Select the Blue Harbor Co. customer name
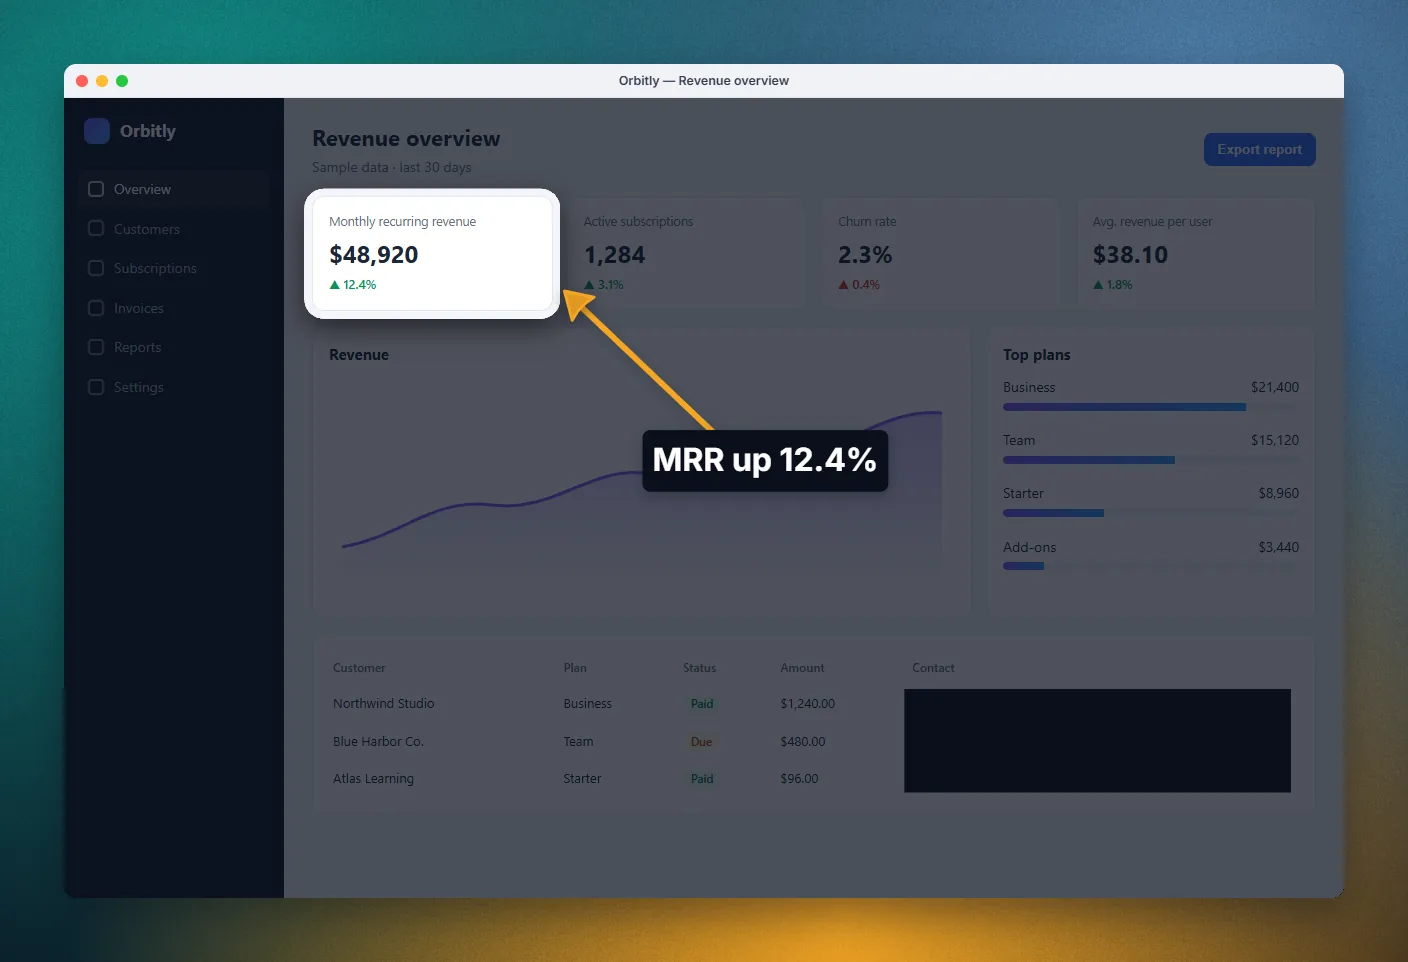 [x=378, y=742]
